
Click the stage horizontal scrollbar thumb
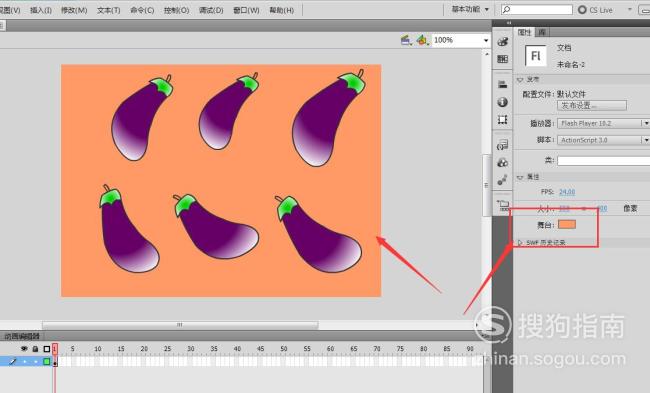pyautogui.click(x=180, y=325)
